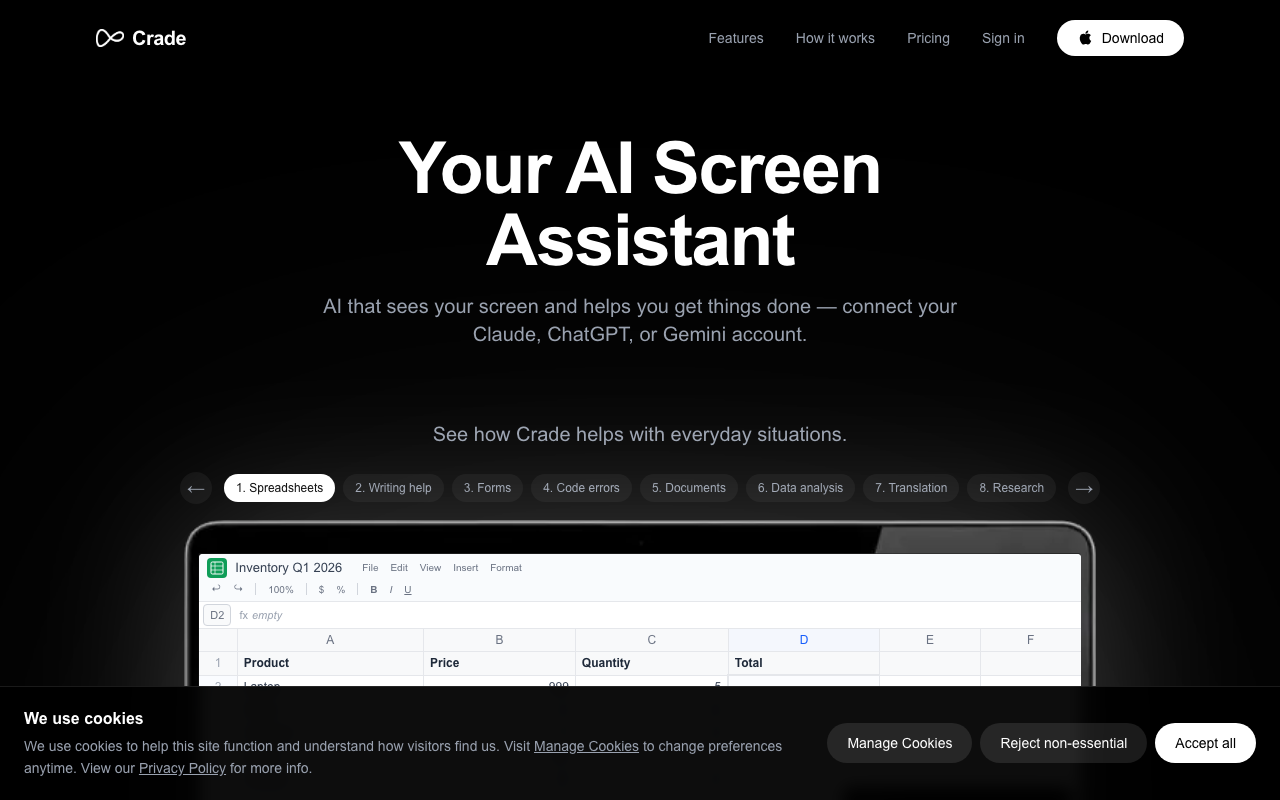Click Sign in
This screenshot has width=1280, height=800.
(1003, 38)
